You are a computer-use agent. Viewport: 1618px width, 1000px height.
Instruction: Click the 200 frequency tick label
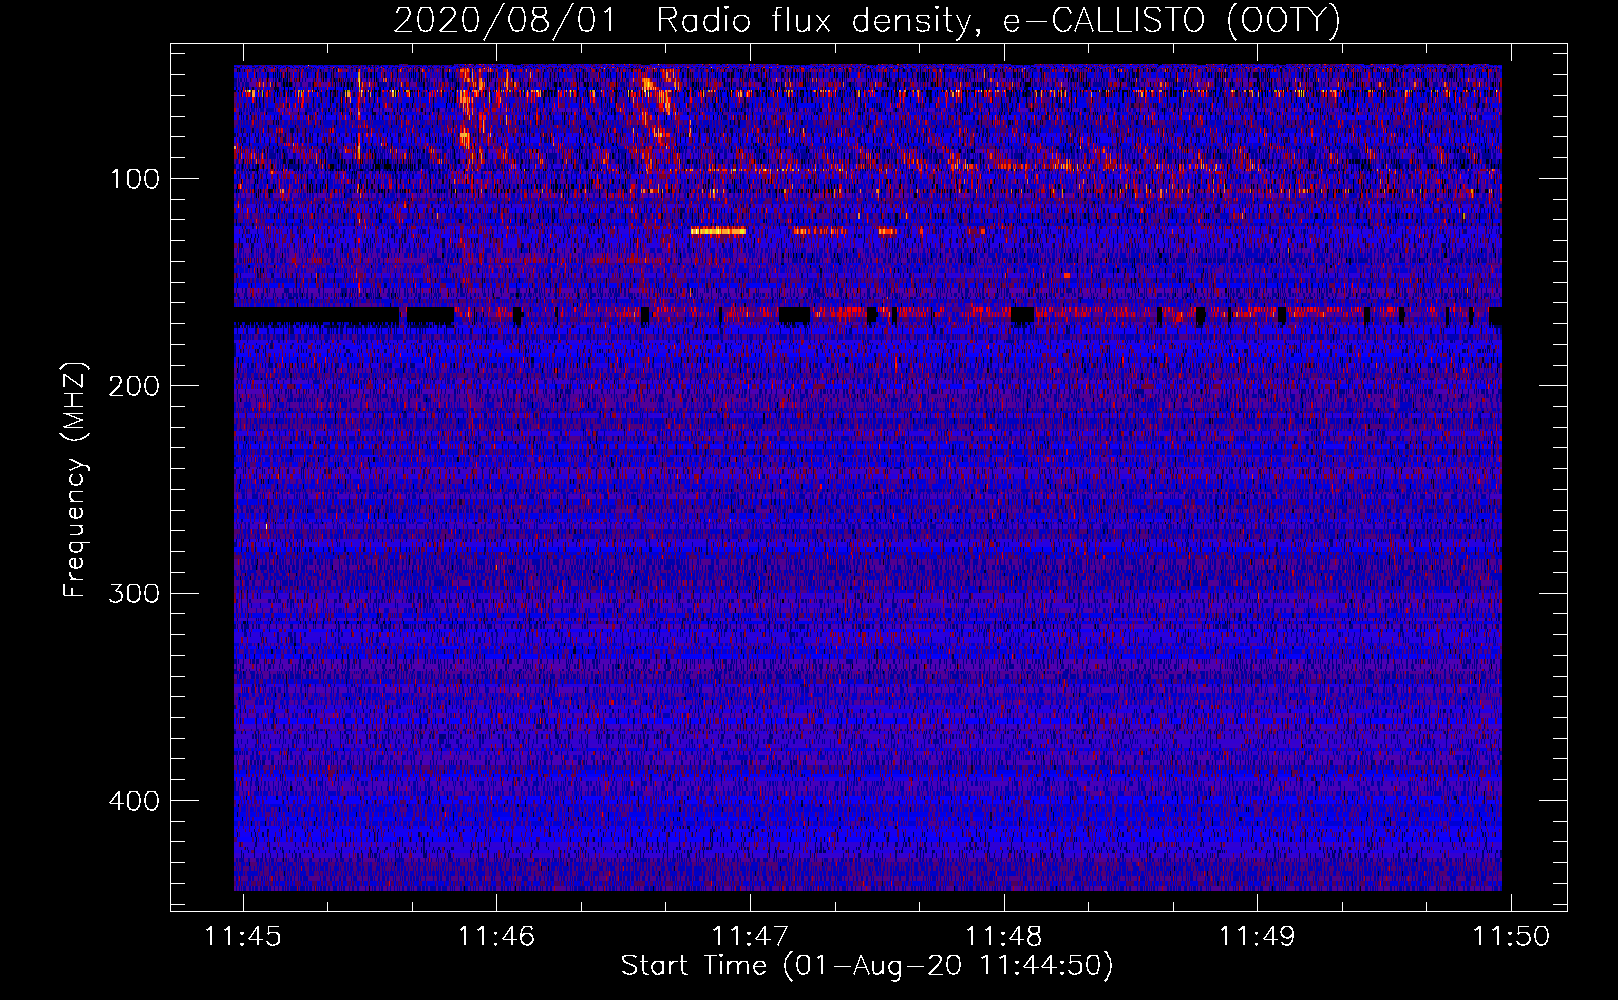[x=135, y=386]
